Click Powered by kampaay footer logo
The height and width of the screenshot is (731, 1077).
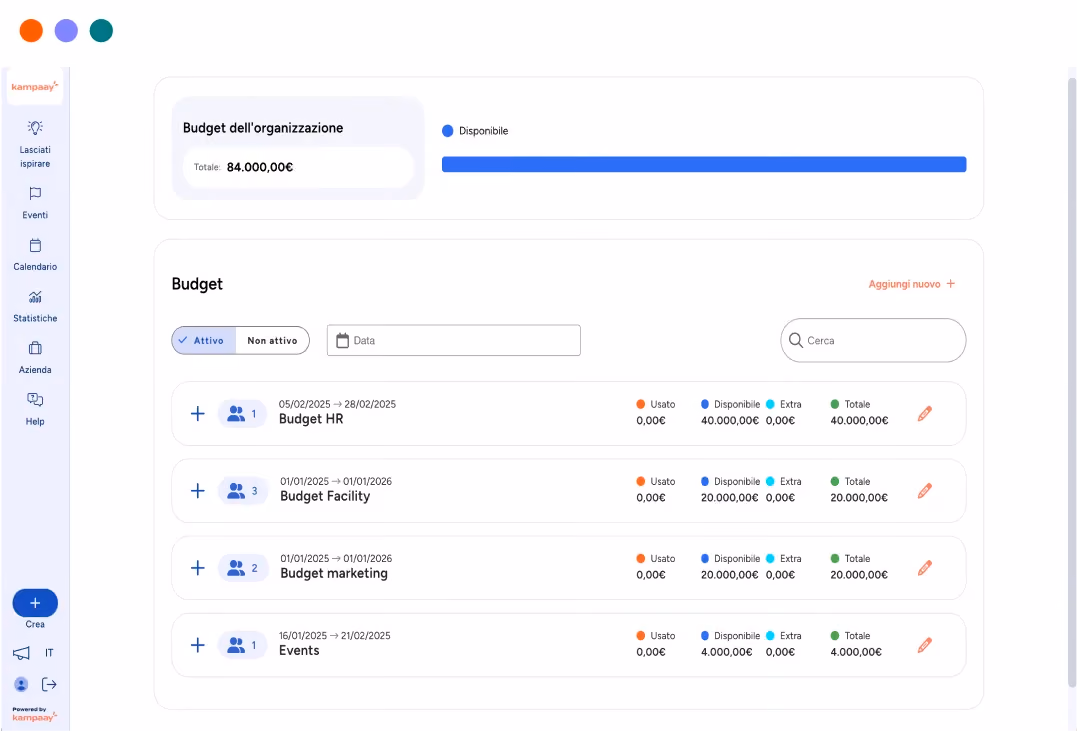point(34,715)
